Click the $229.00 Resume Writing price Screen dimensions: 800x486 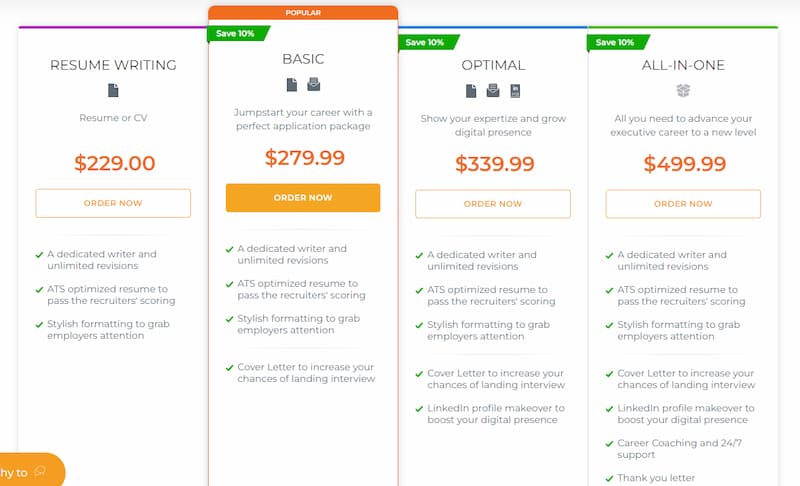114,163
